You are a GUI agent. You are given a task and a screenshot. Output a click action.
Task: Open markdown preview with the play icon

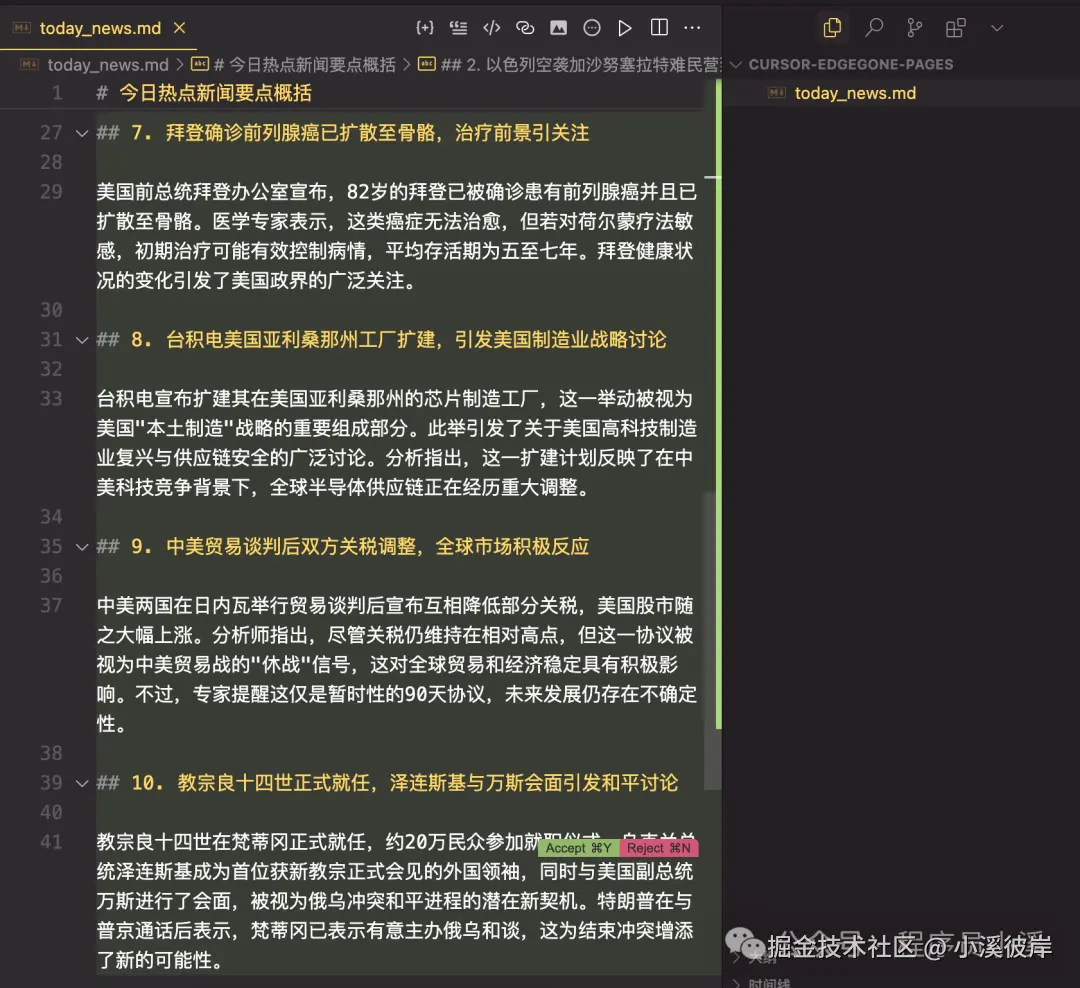(625, 27)
